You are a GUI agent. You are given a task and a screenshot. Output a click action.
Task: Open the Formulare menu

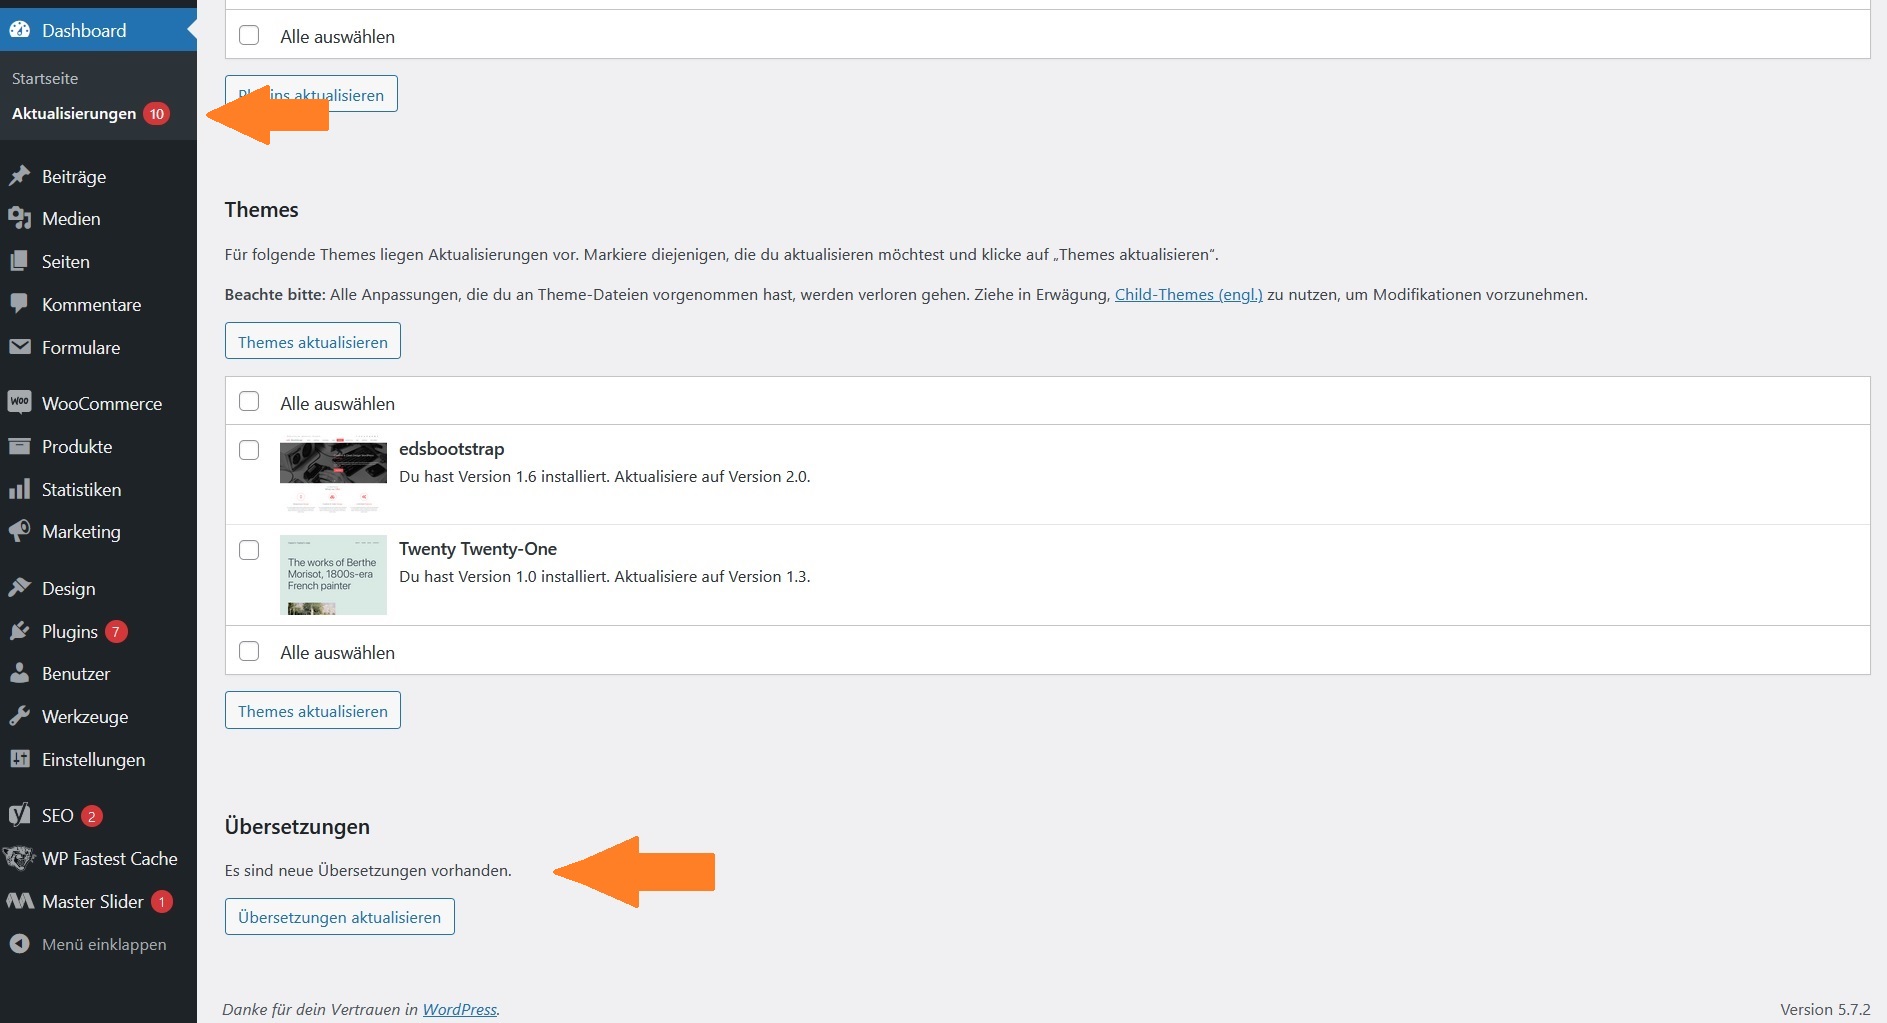pos(98,347)
